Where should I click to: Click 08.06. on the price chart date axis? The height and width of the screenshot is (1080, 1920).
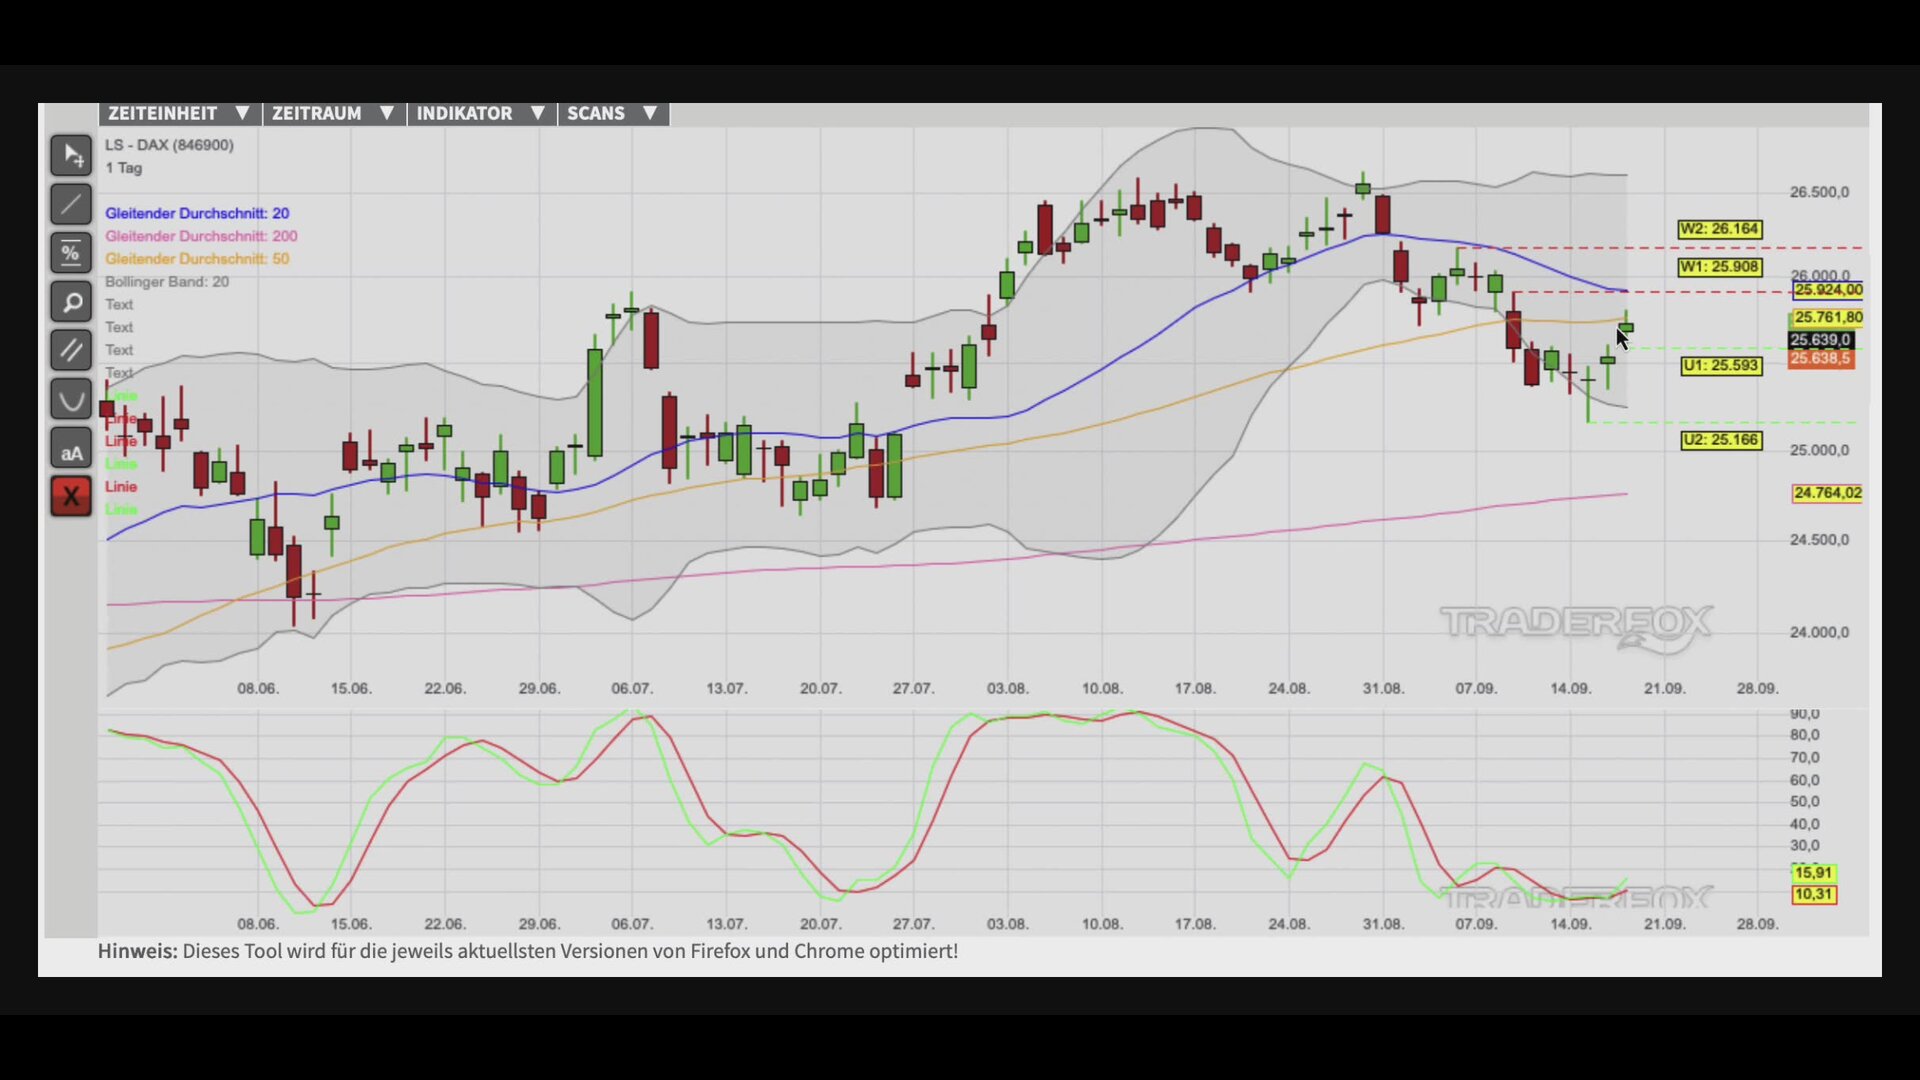pos(258,689)
